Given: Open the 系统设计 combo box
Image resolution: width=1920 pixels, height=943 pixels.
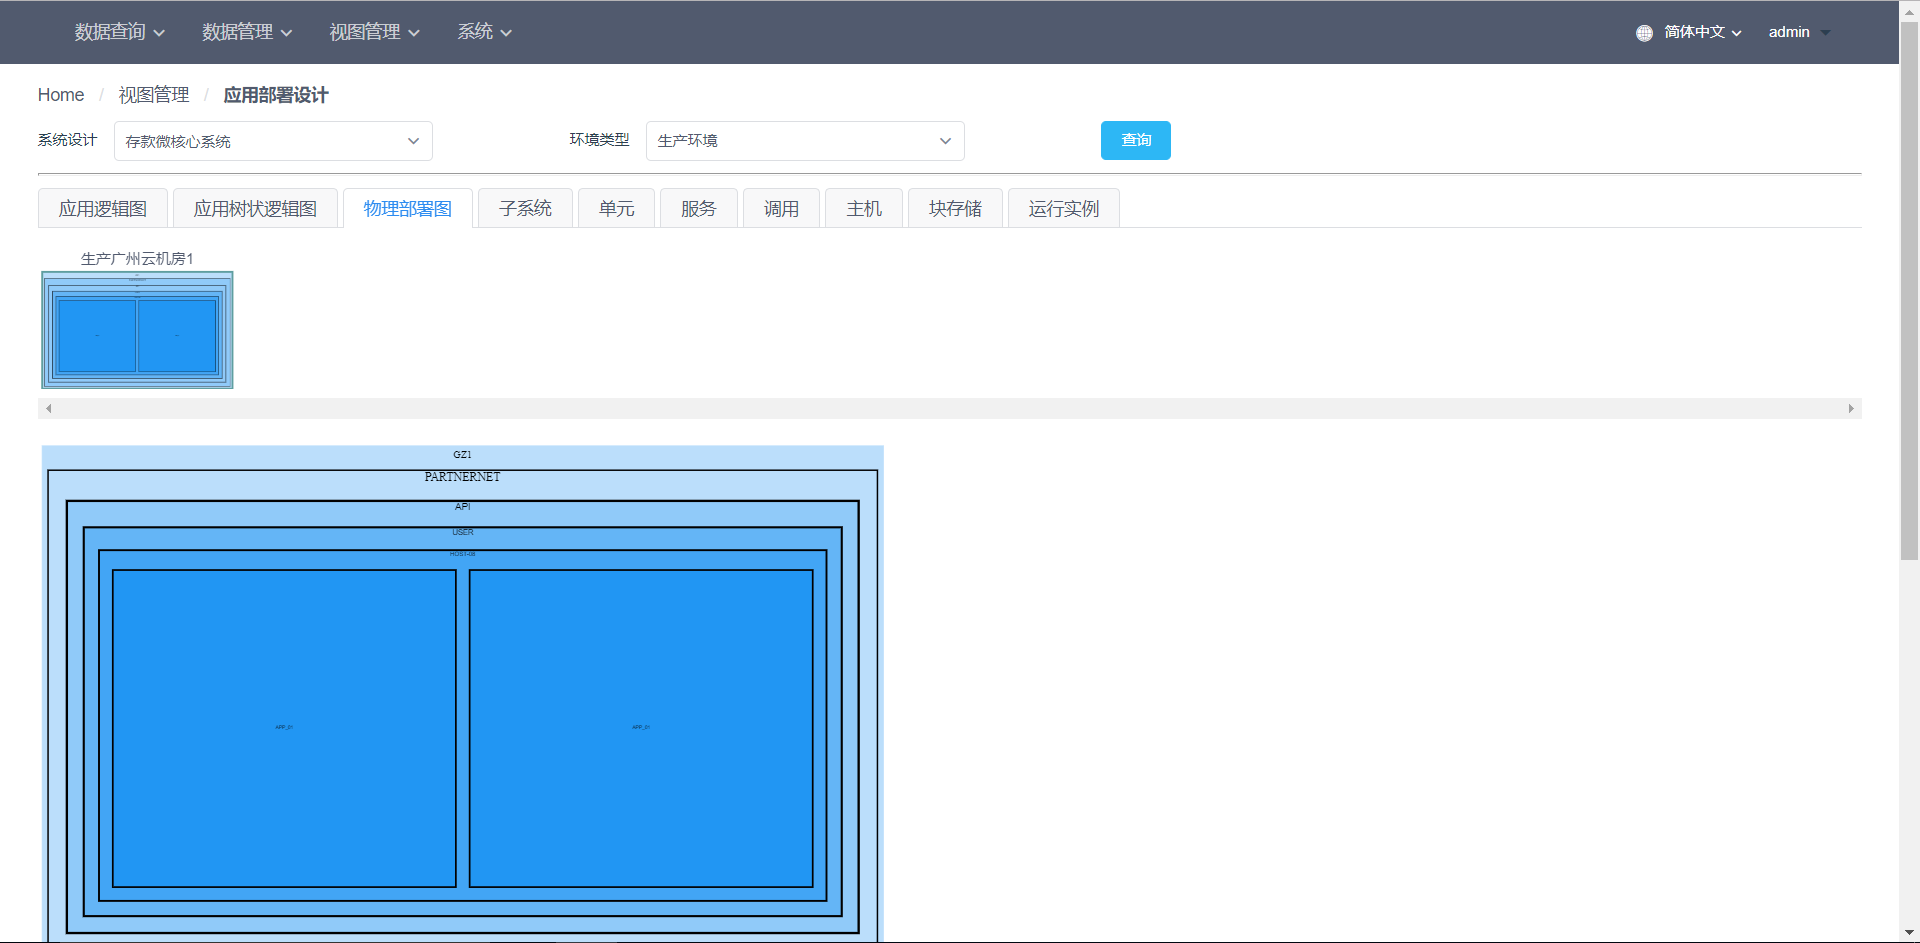Looking at the screenshot, I should pyautogui.click(x=273, y=141).
